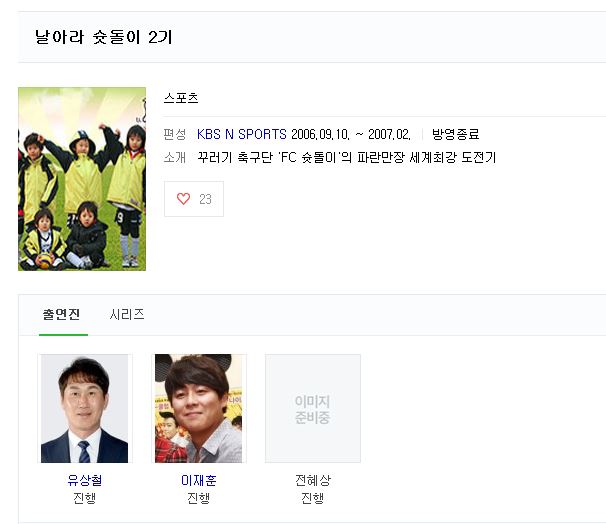The image size is (606, 524).
Task: Click the 소개 label
Action: [x=175, y=158]
